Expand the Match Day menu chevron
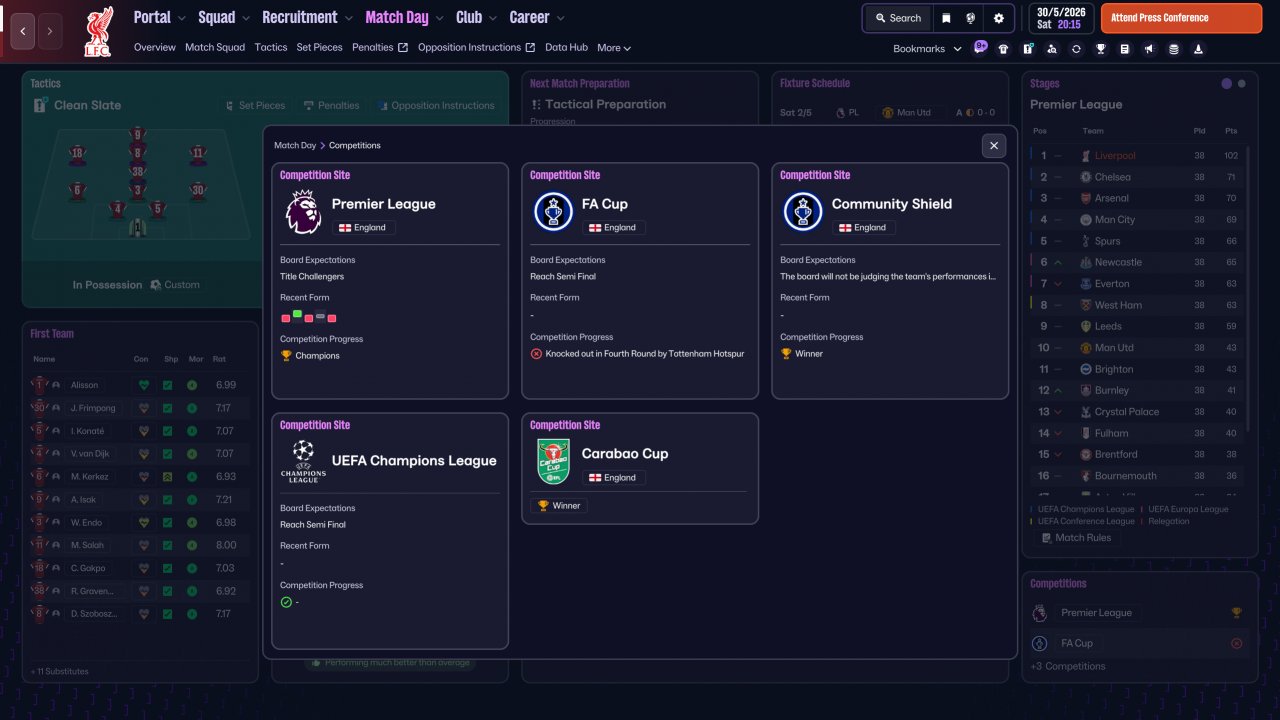This screenshot has width=1280, height=720. click(439, 18)
